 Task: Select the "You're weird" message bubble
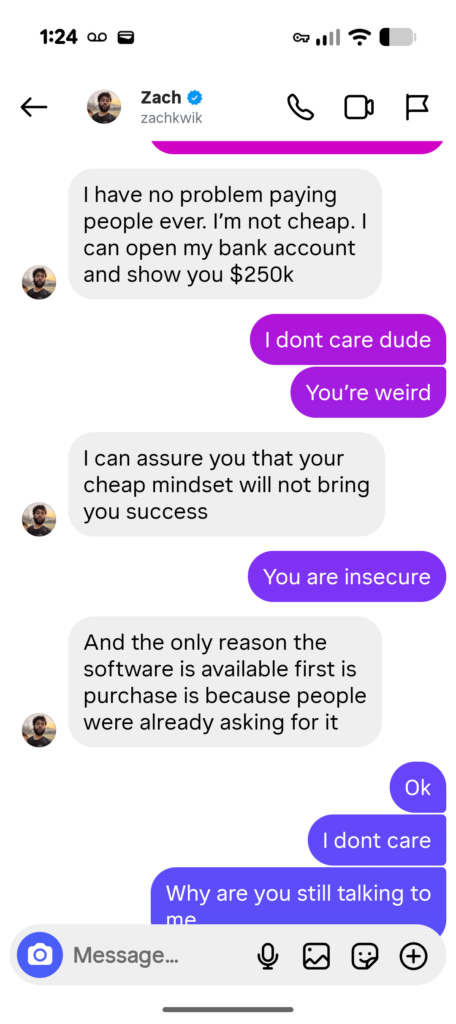(368, 392)
